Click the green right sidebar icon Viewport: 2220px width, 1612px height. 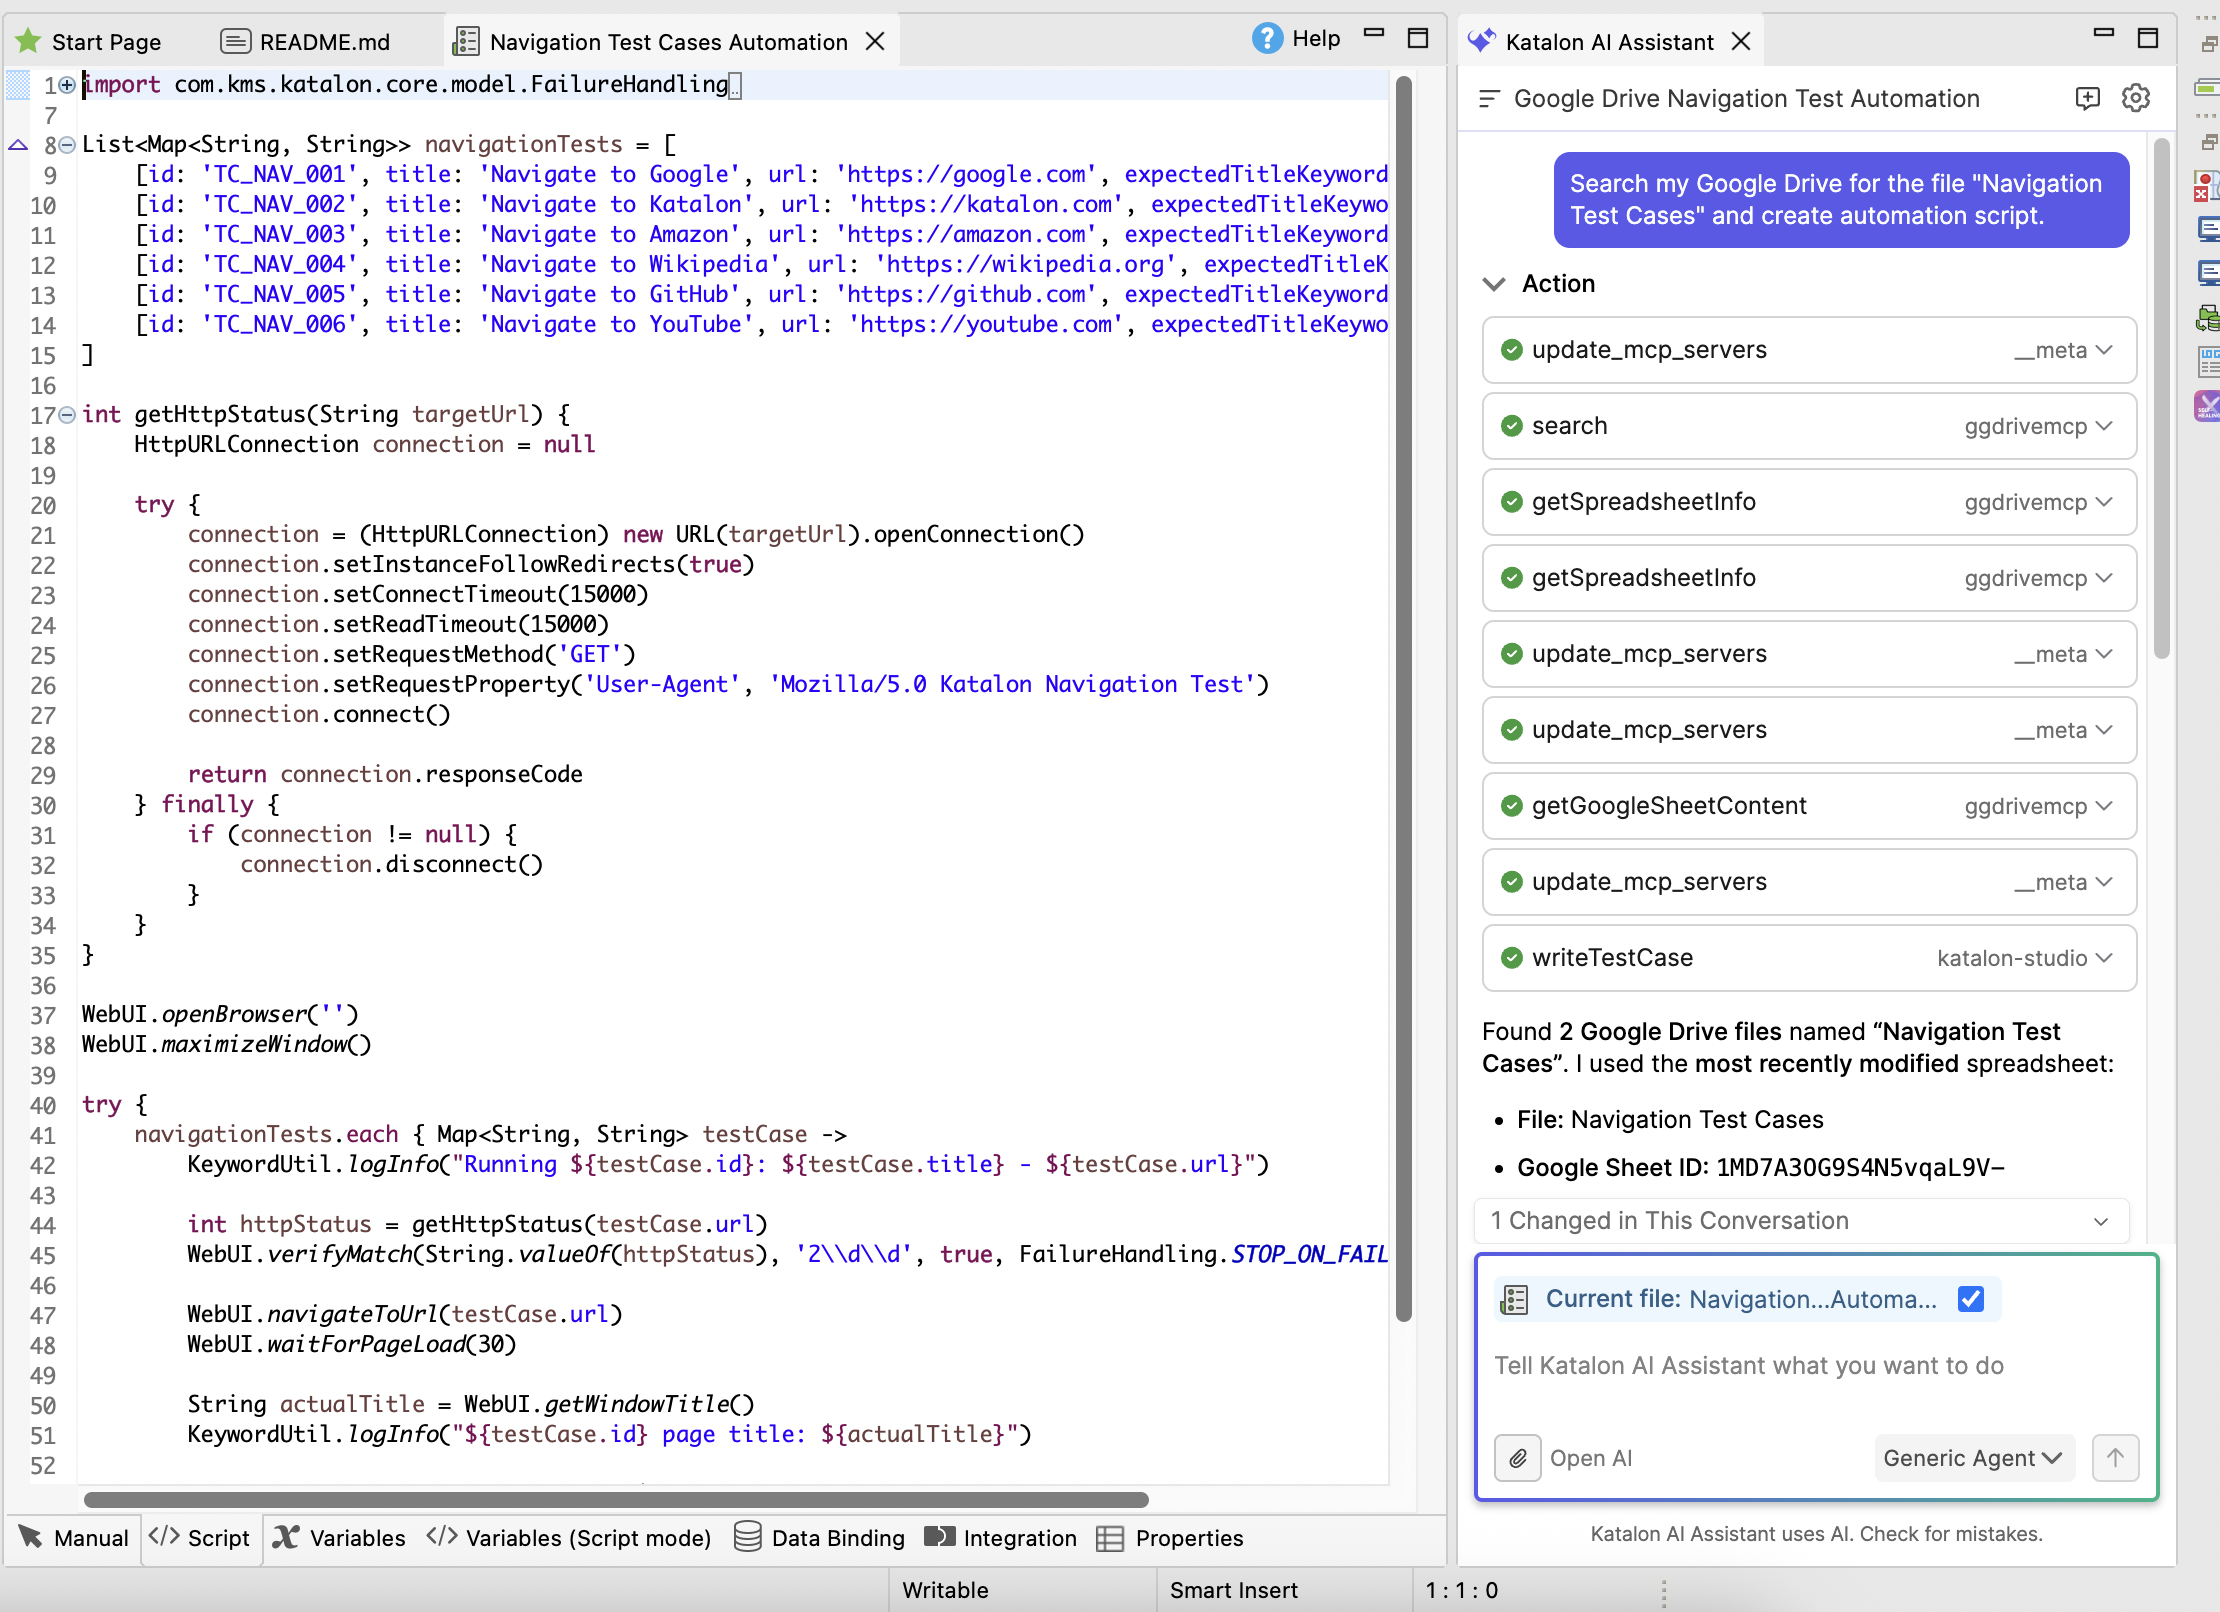(2207, 318)
